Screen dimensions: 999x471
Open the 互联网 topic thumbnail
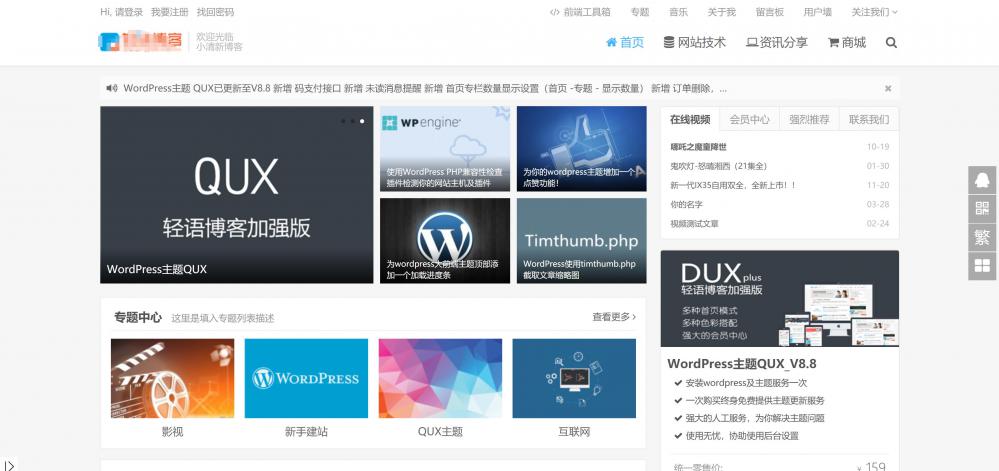[x=574, y=378]
